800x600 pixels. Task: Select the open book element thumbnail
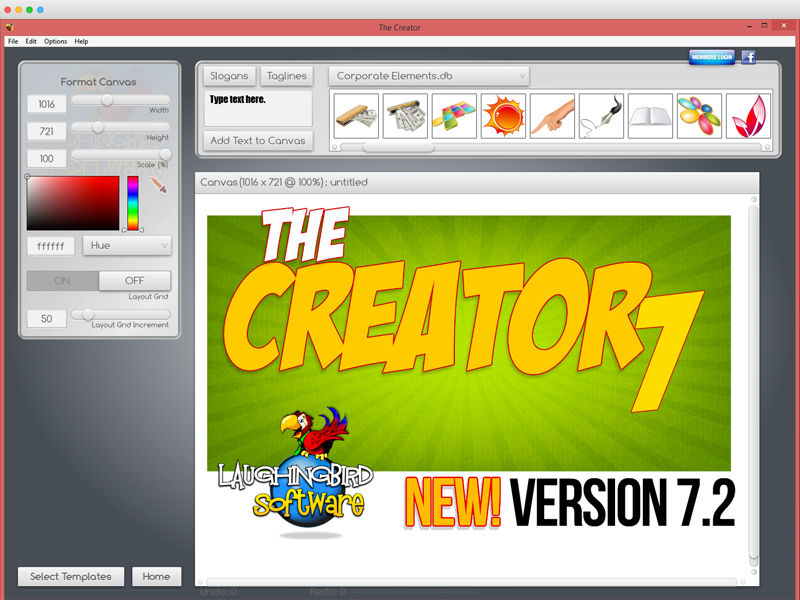[x=650, y=116]
